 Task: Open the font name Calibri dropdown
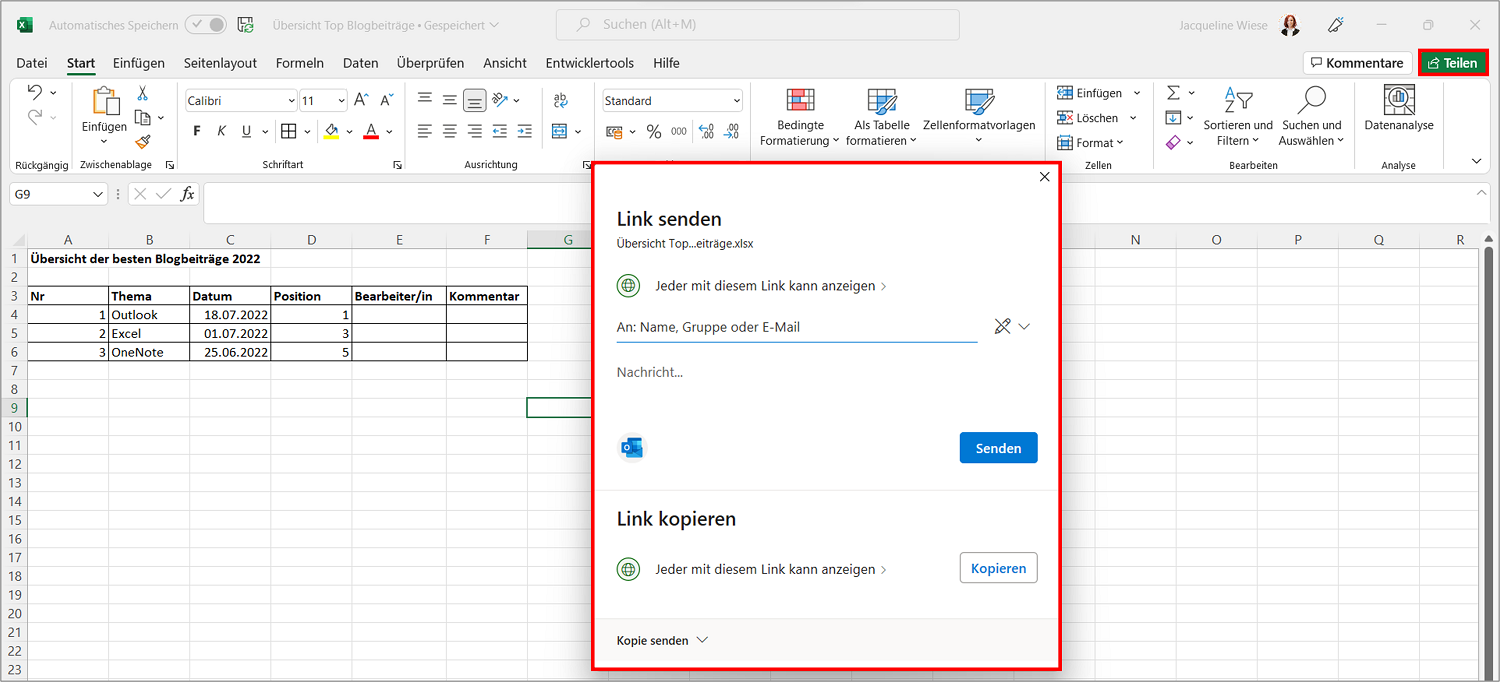[x=292, y=101]
